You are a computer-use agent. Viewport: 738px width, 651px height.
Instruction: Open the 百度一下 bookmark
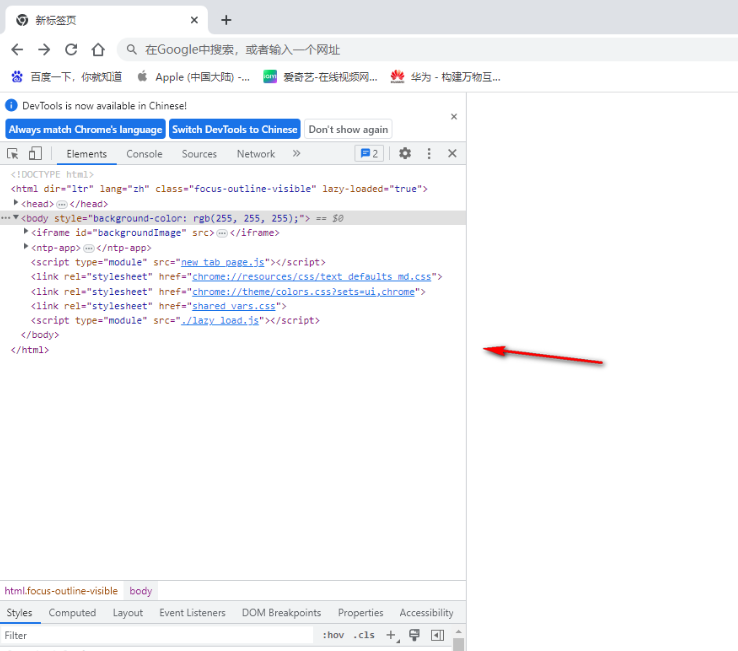coord(66,77)
